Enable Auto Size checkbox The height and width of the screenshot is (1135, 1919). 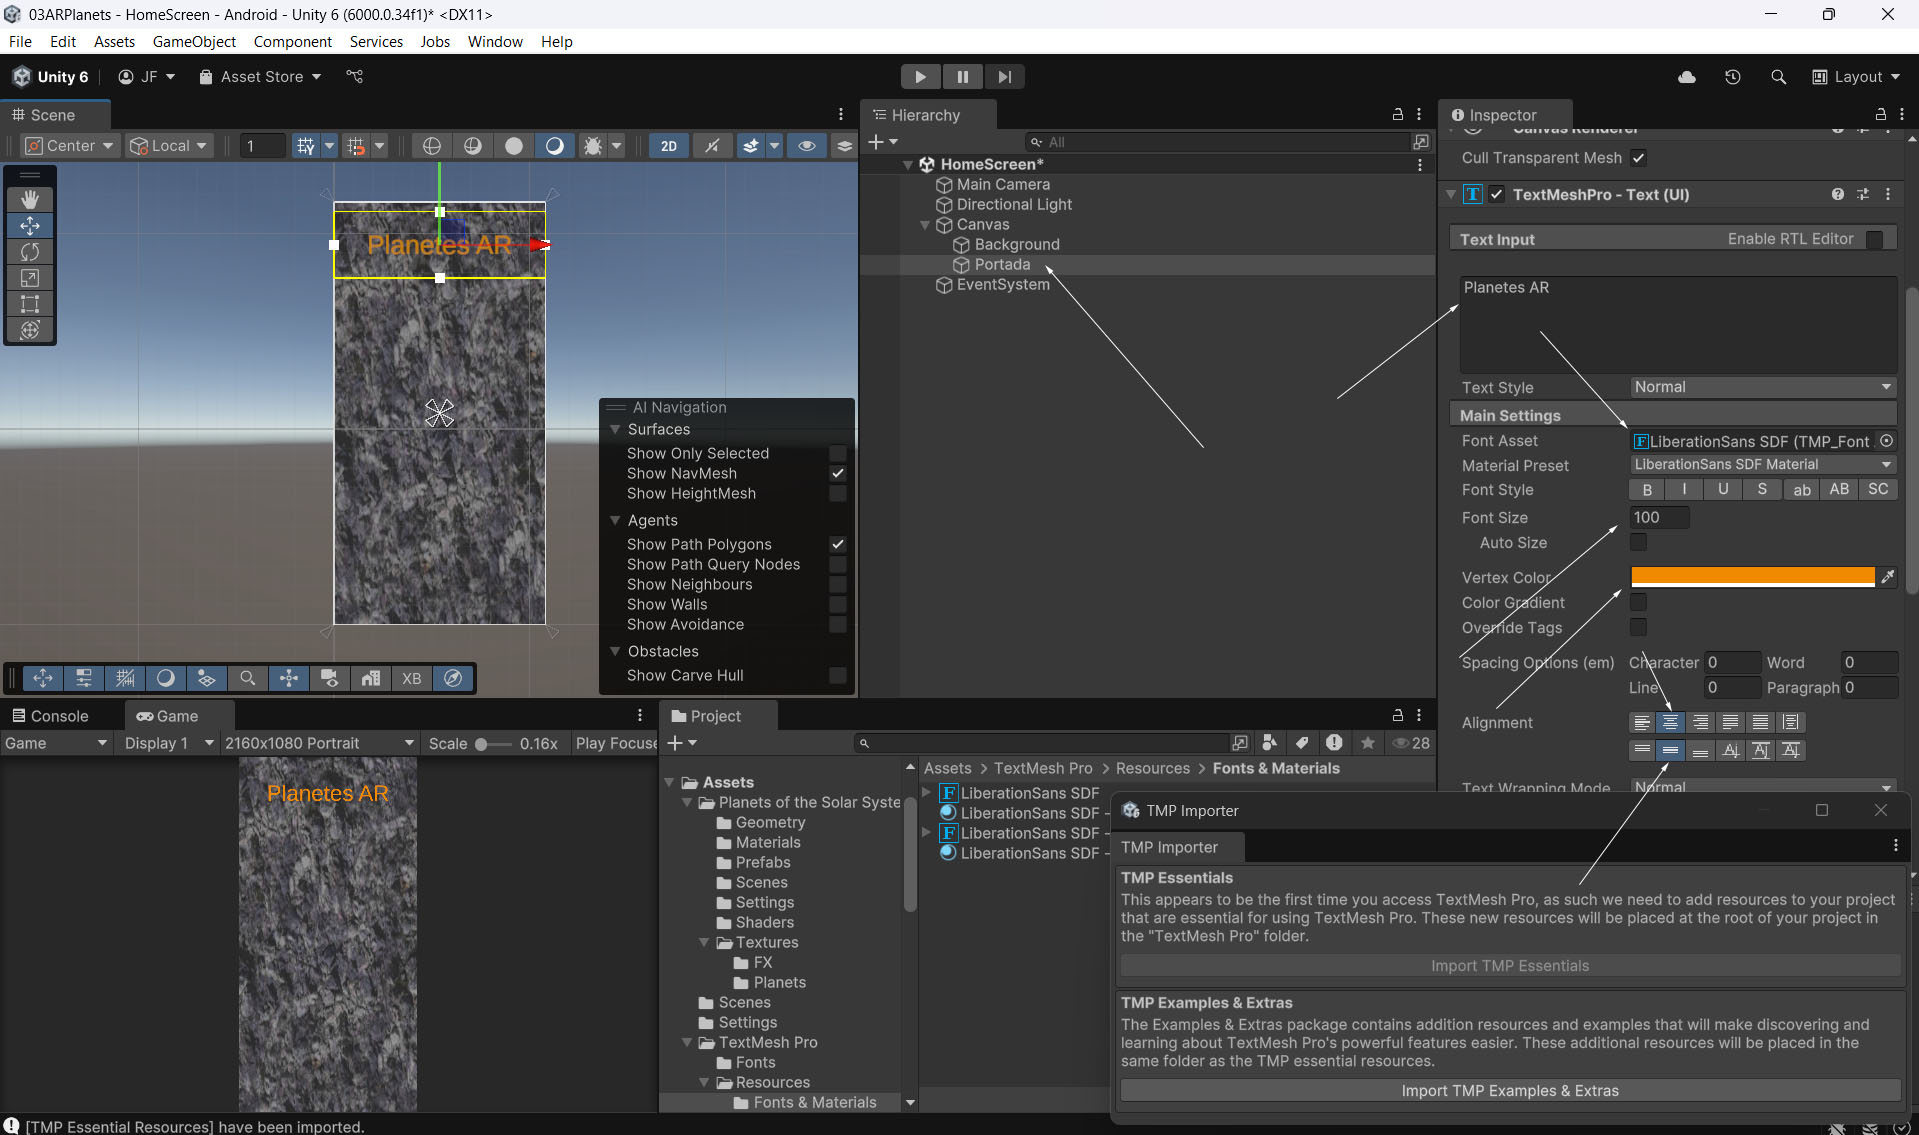pos(1638,543)
